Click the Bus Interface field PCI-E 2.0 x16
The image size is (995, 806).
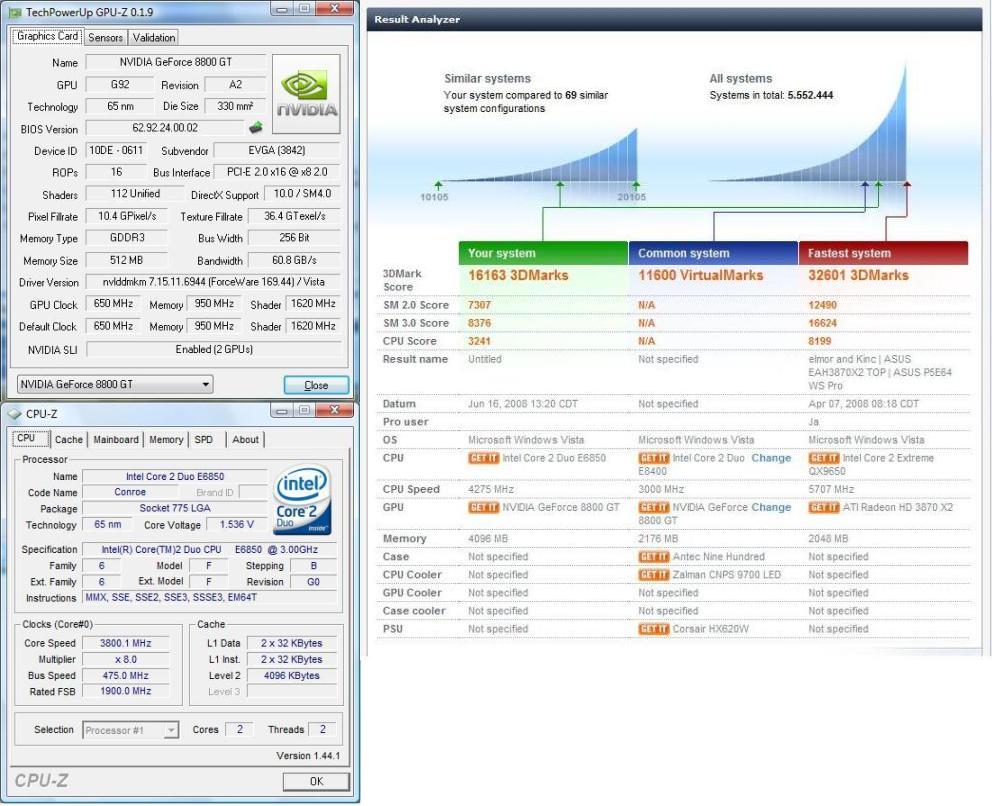(x=277, y=172)
